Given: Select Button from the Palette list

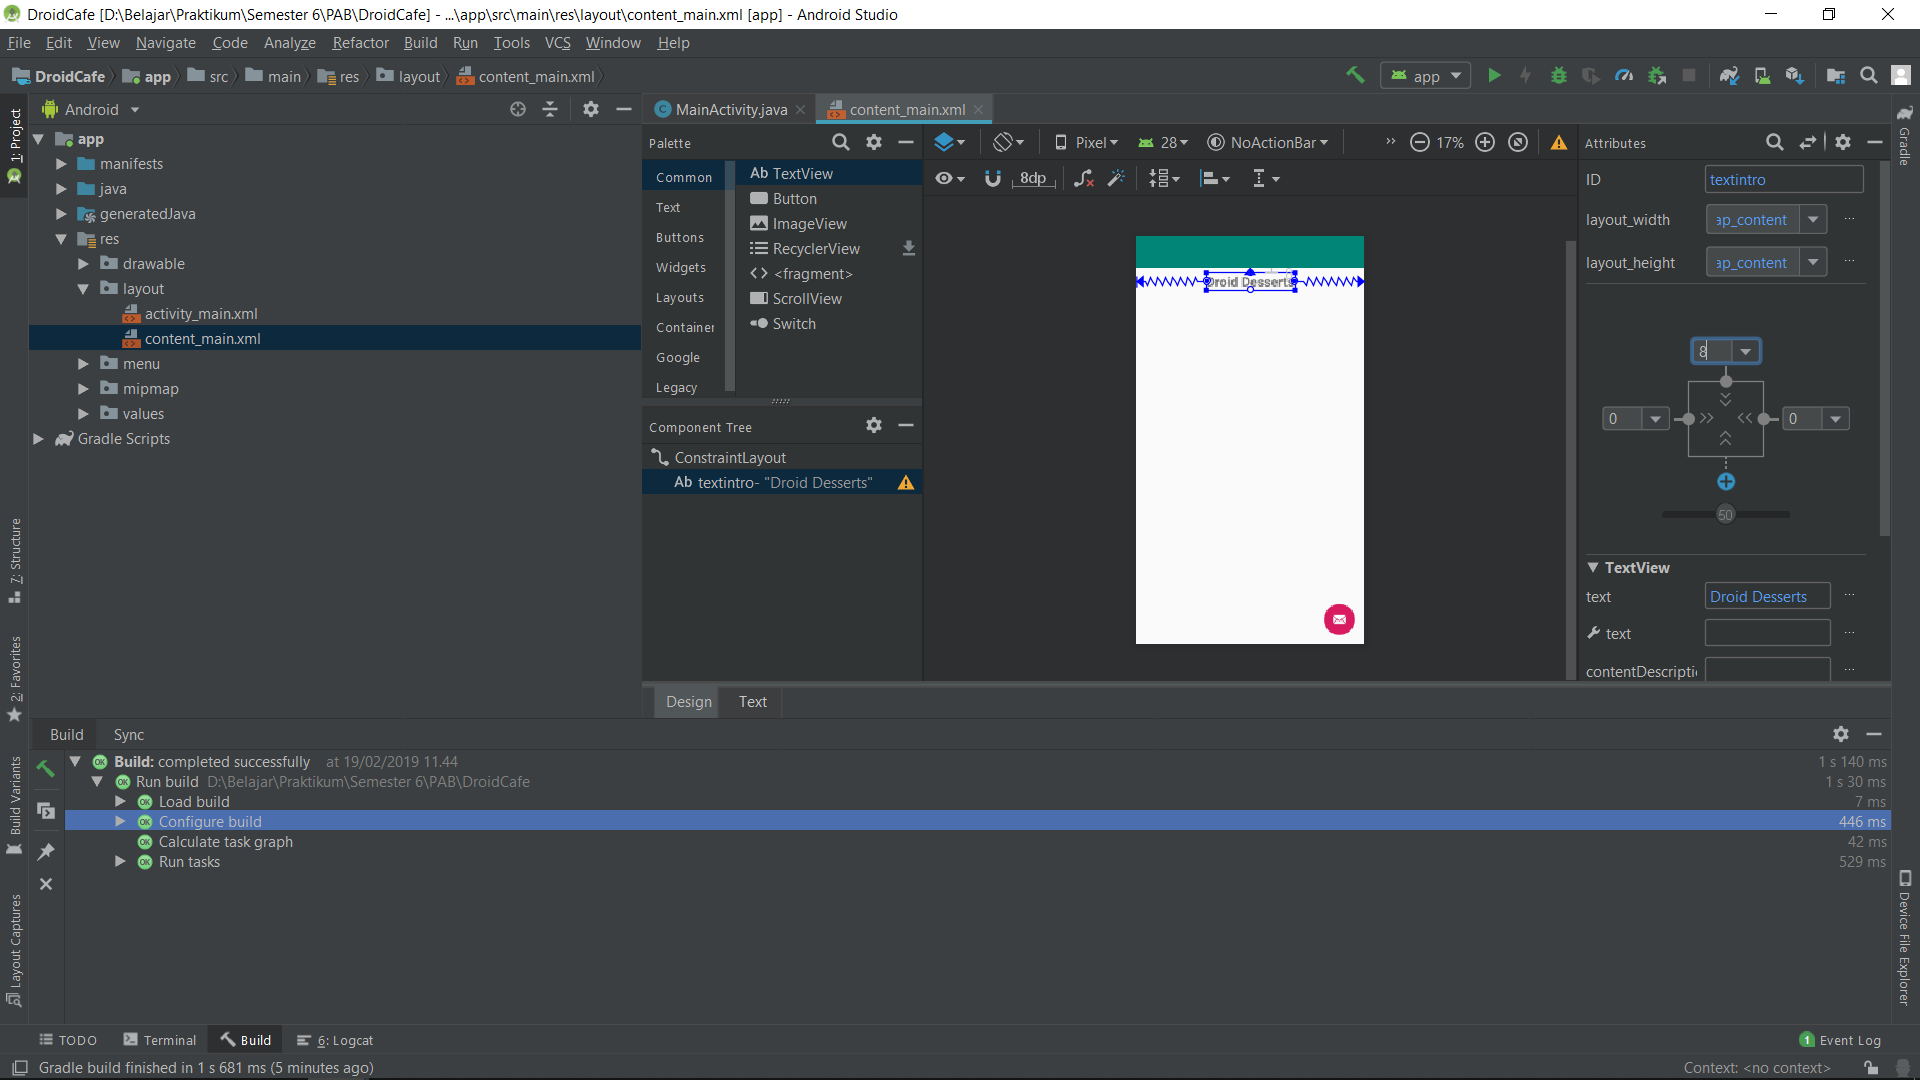Looking at the screenshot, I should 794,199.
